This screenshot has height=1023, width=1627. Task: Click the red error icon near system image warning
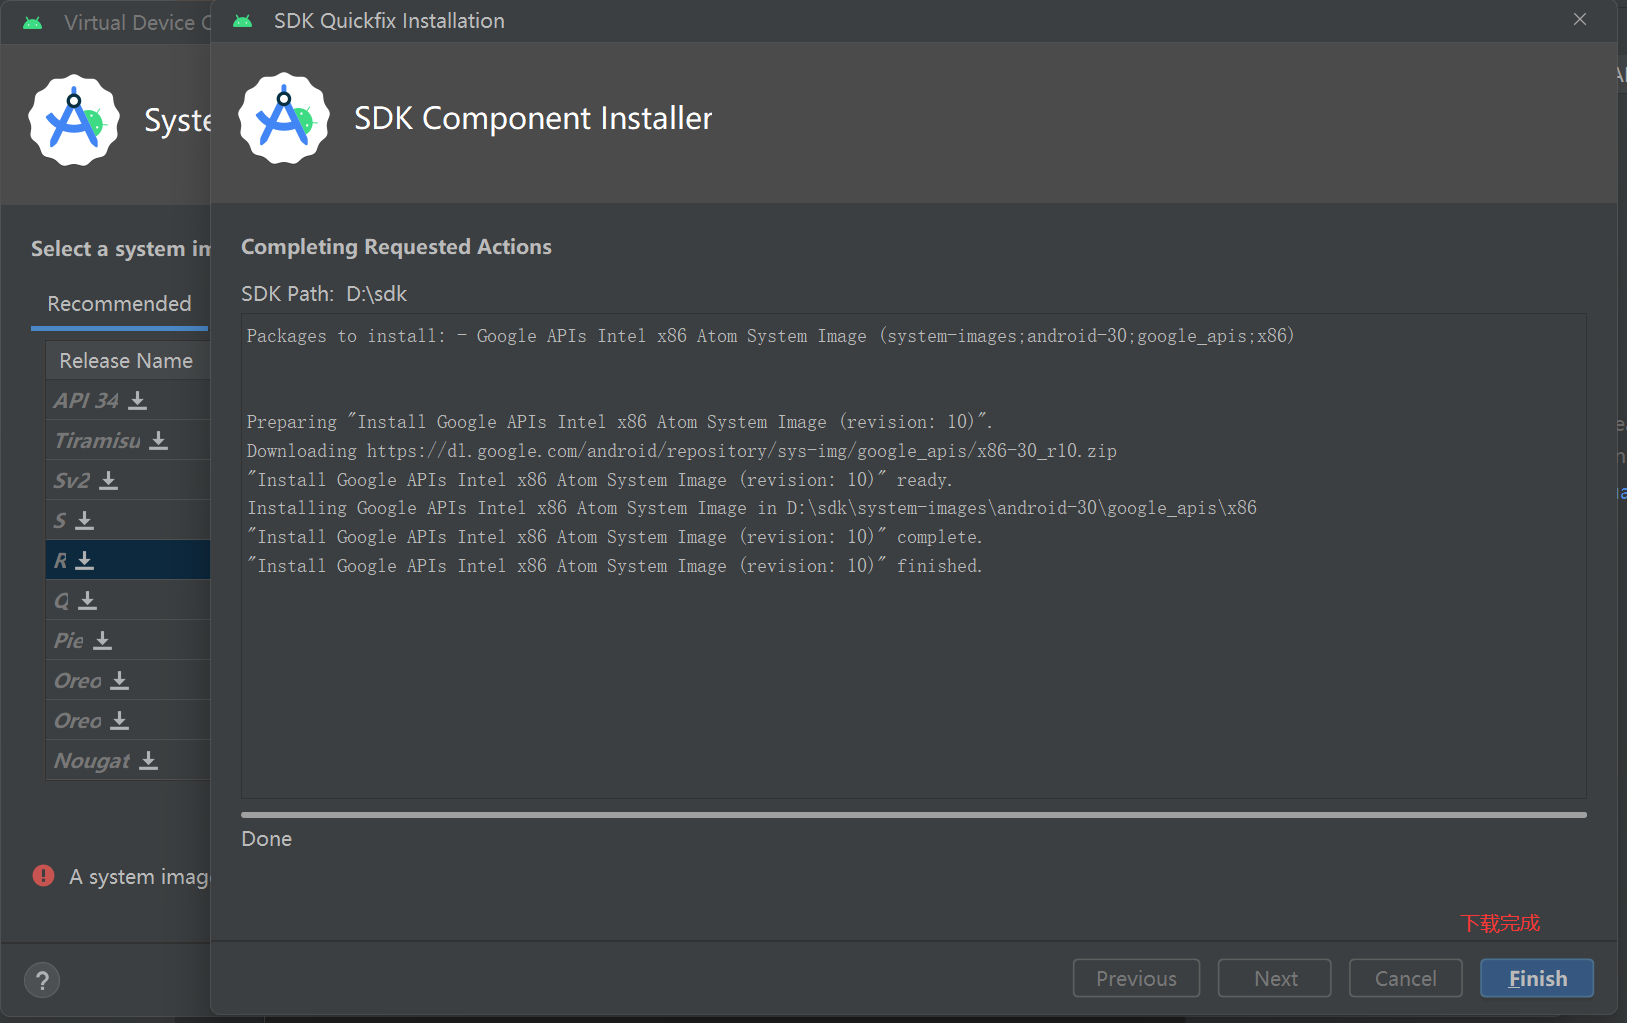click(x=44, y=876)
